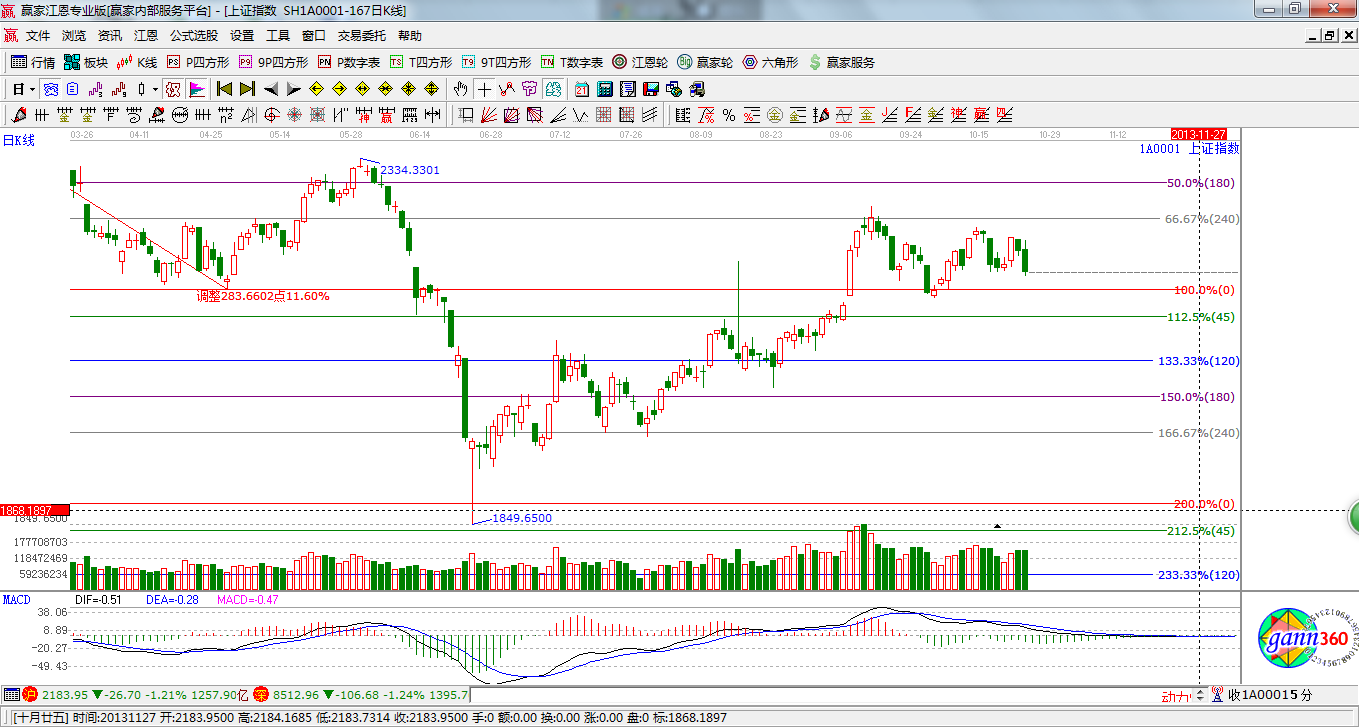Jump to first bar with skip-start arrow
Image resolution: width=1359 pixels, height=727 pixels.
coord(224,89)
